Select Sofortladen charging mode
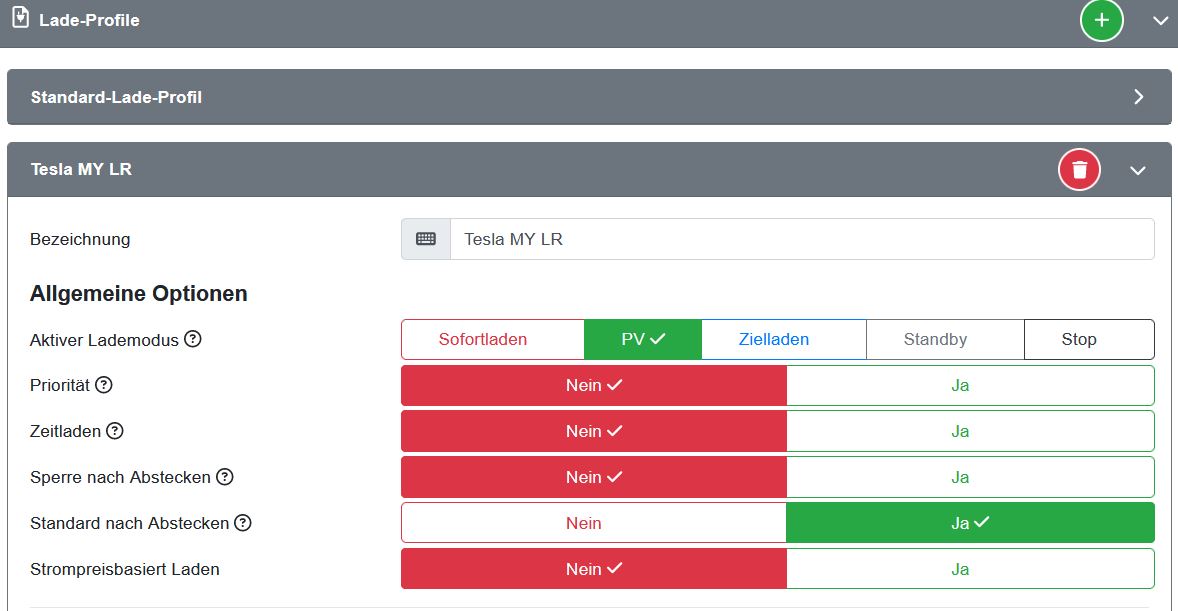1178x611 pixels. pos(493,340)
